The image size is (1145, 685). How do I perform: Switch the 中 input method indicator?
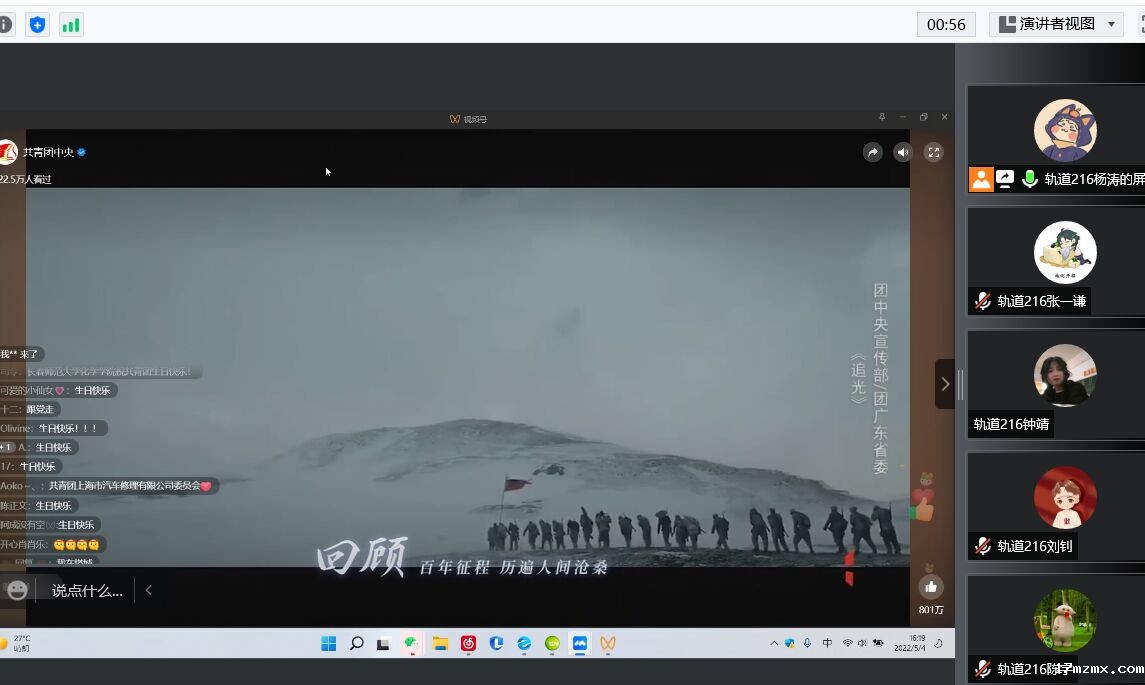pyautogui.click(x=827, y=643)
